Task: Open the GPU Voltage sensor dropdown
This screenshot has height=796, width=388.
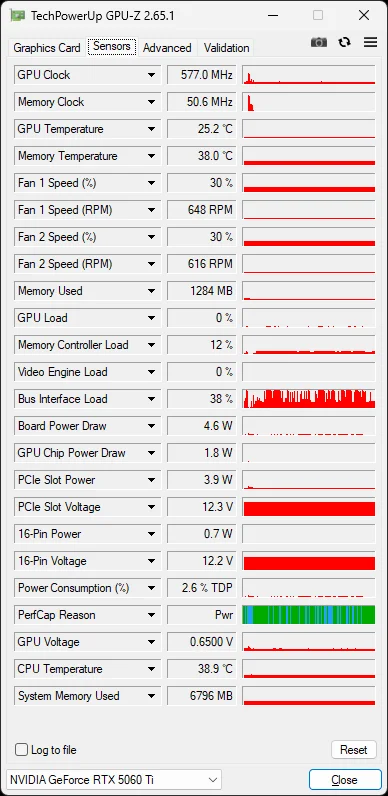Action: [x=151, y=642]
